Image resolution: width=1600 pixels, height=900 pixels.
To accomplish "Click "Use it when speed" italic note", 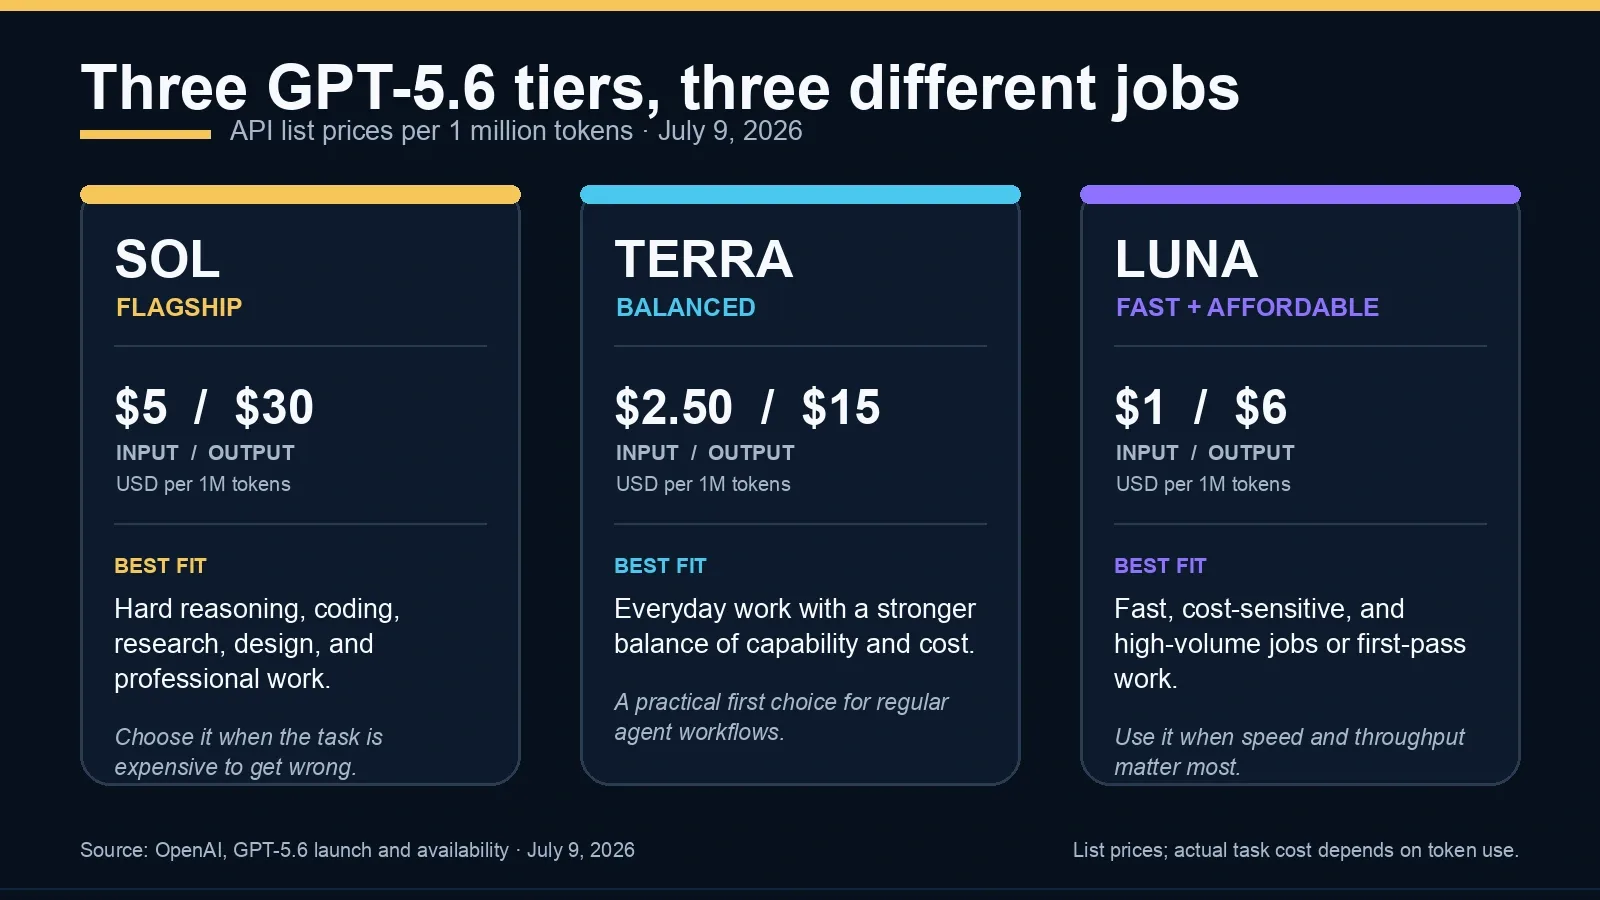I will (x=1289, y=752).
